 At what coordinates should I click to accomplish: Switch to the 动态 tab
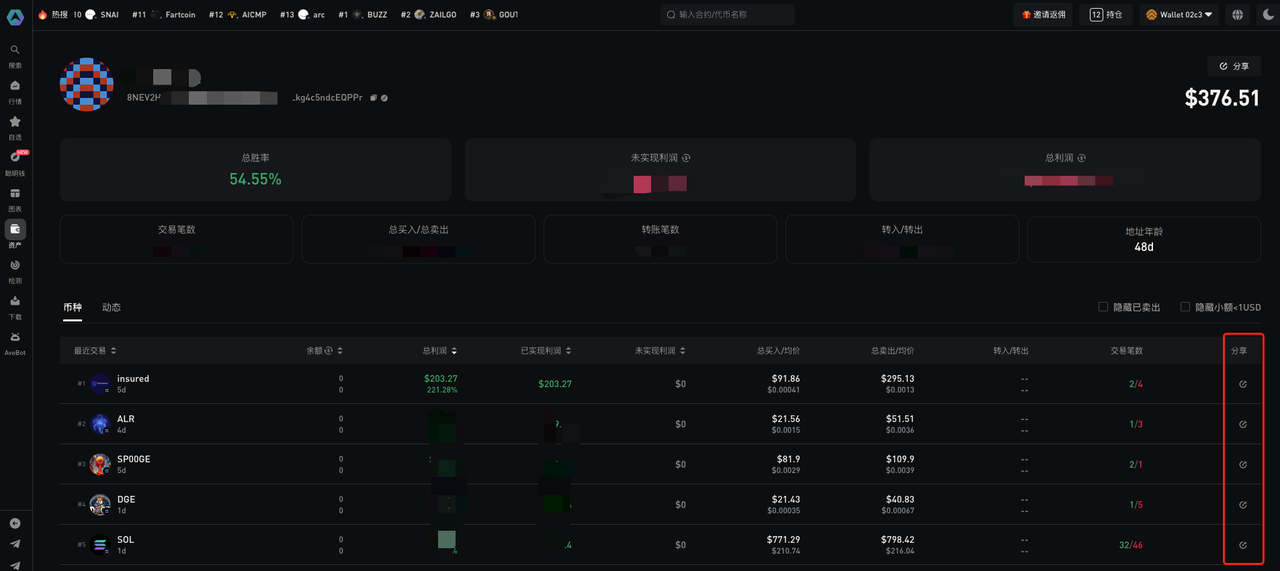point(111,307)
